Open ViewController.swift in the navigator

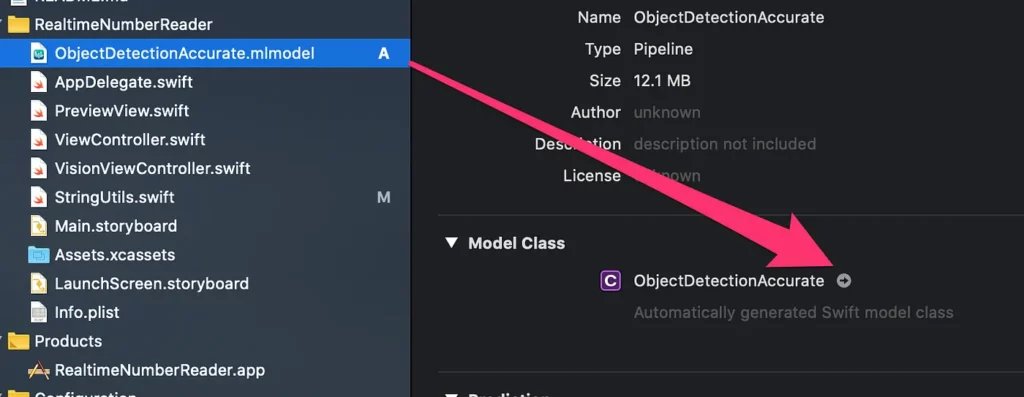tap(130, 140)
